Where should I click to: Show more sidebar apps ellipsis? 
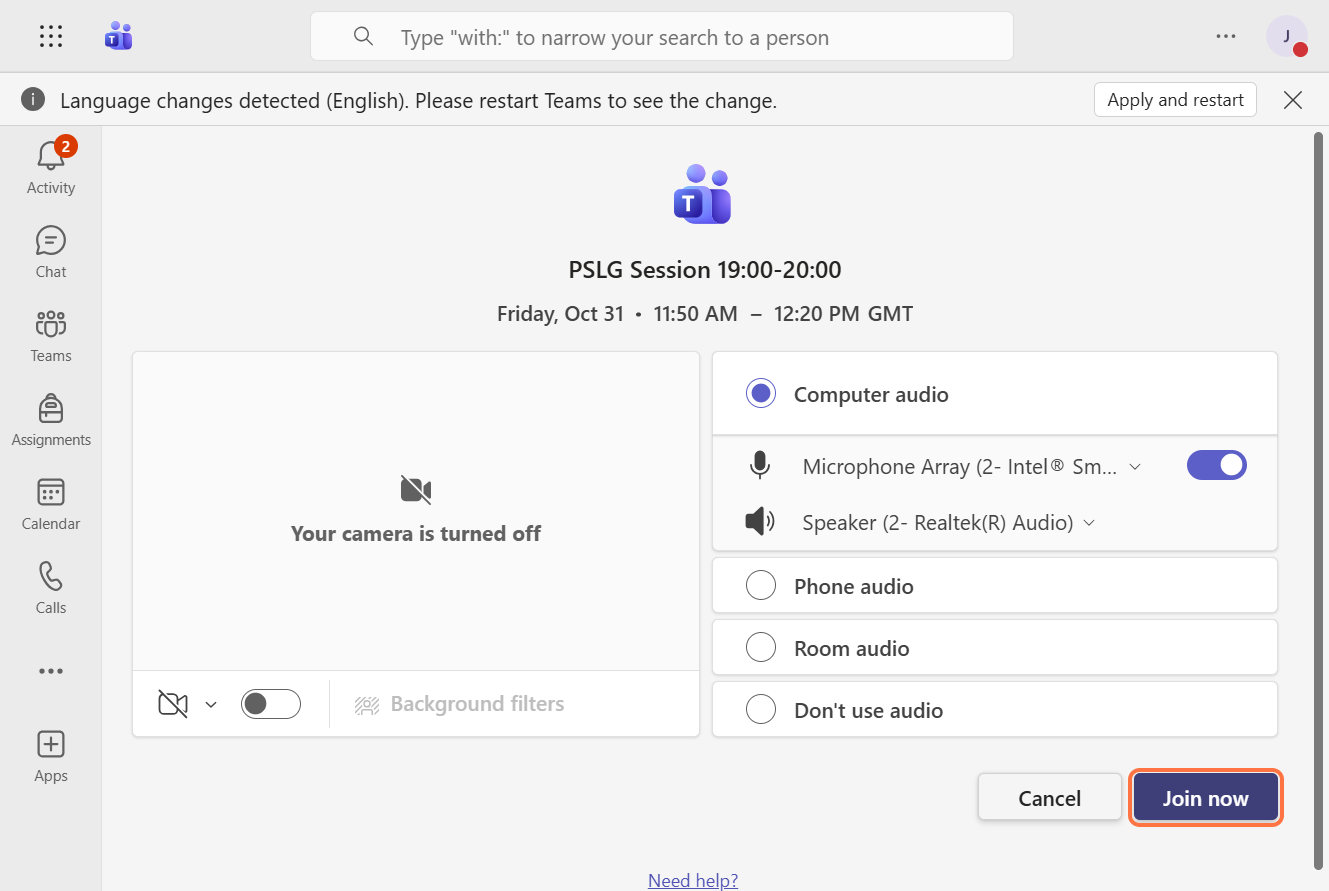click(51, 671)
